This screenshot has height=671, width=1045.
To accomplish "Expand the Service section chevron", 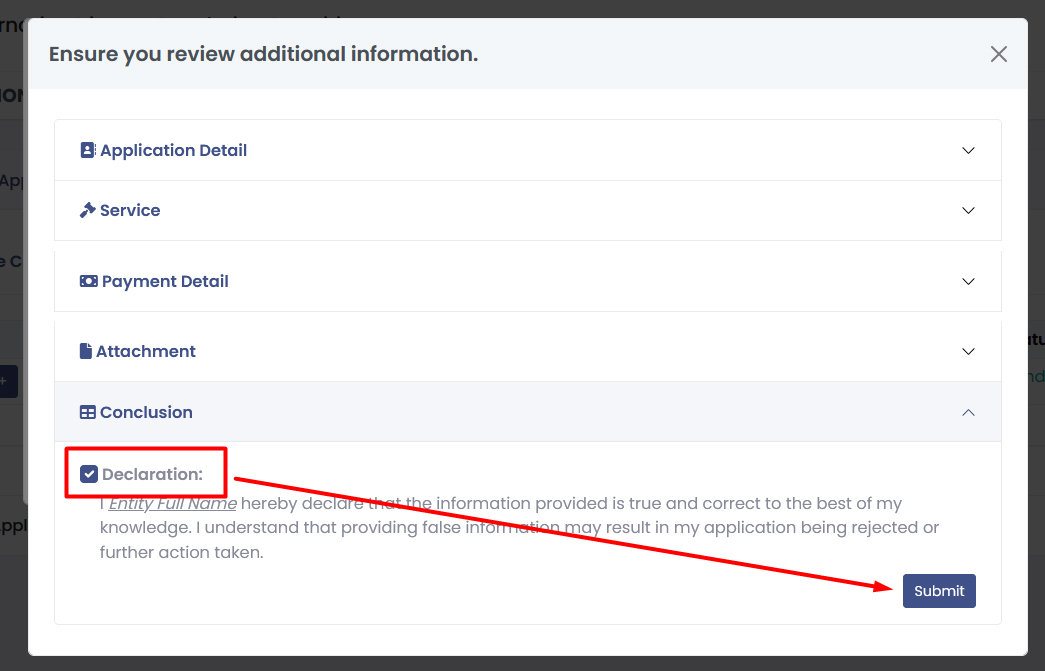I will click(x=967, y=210).
